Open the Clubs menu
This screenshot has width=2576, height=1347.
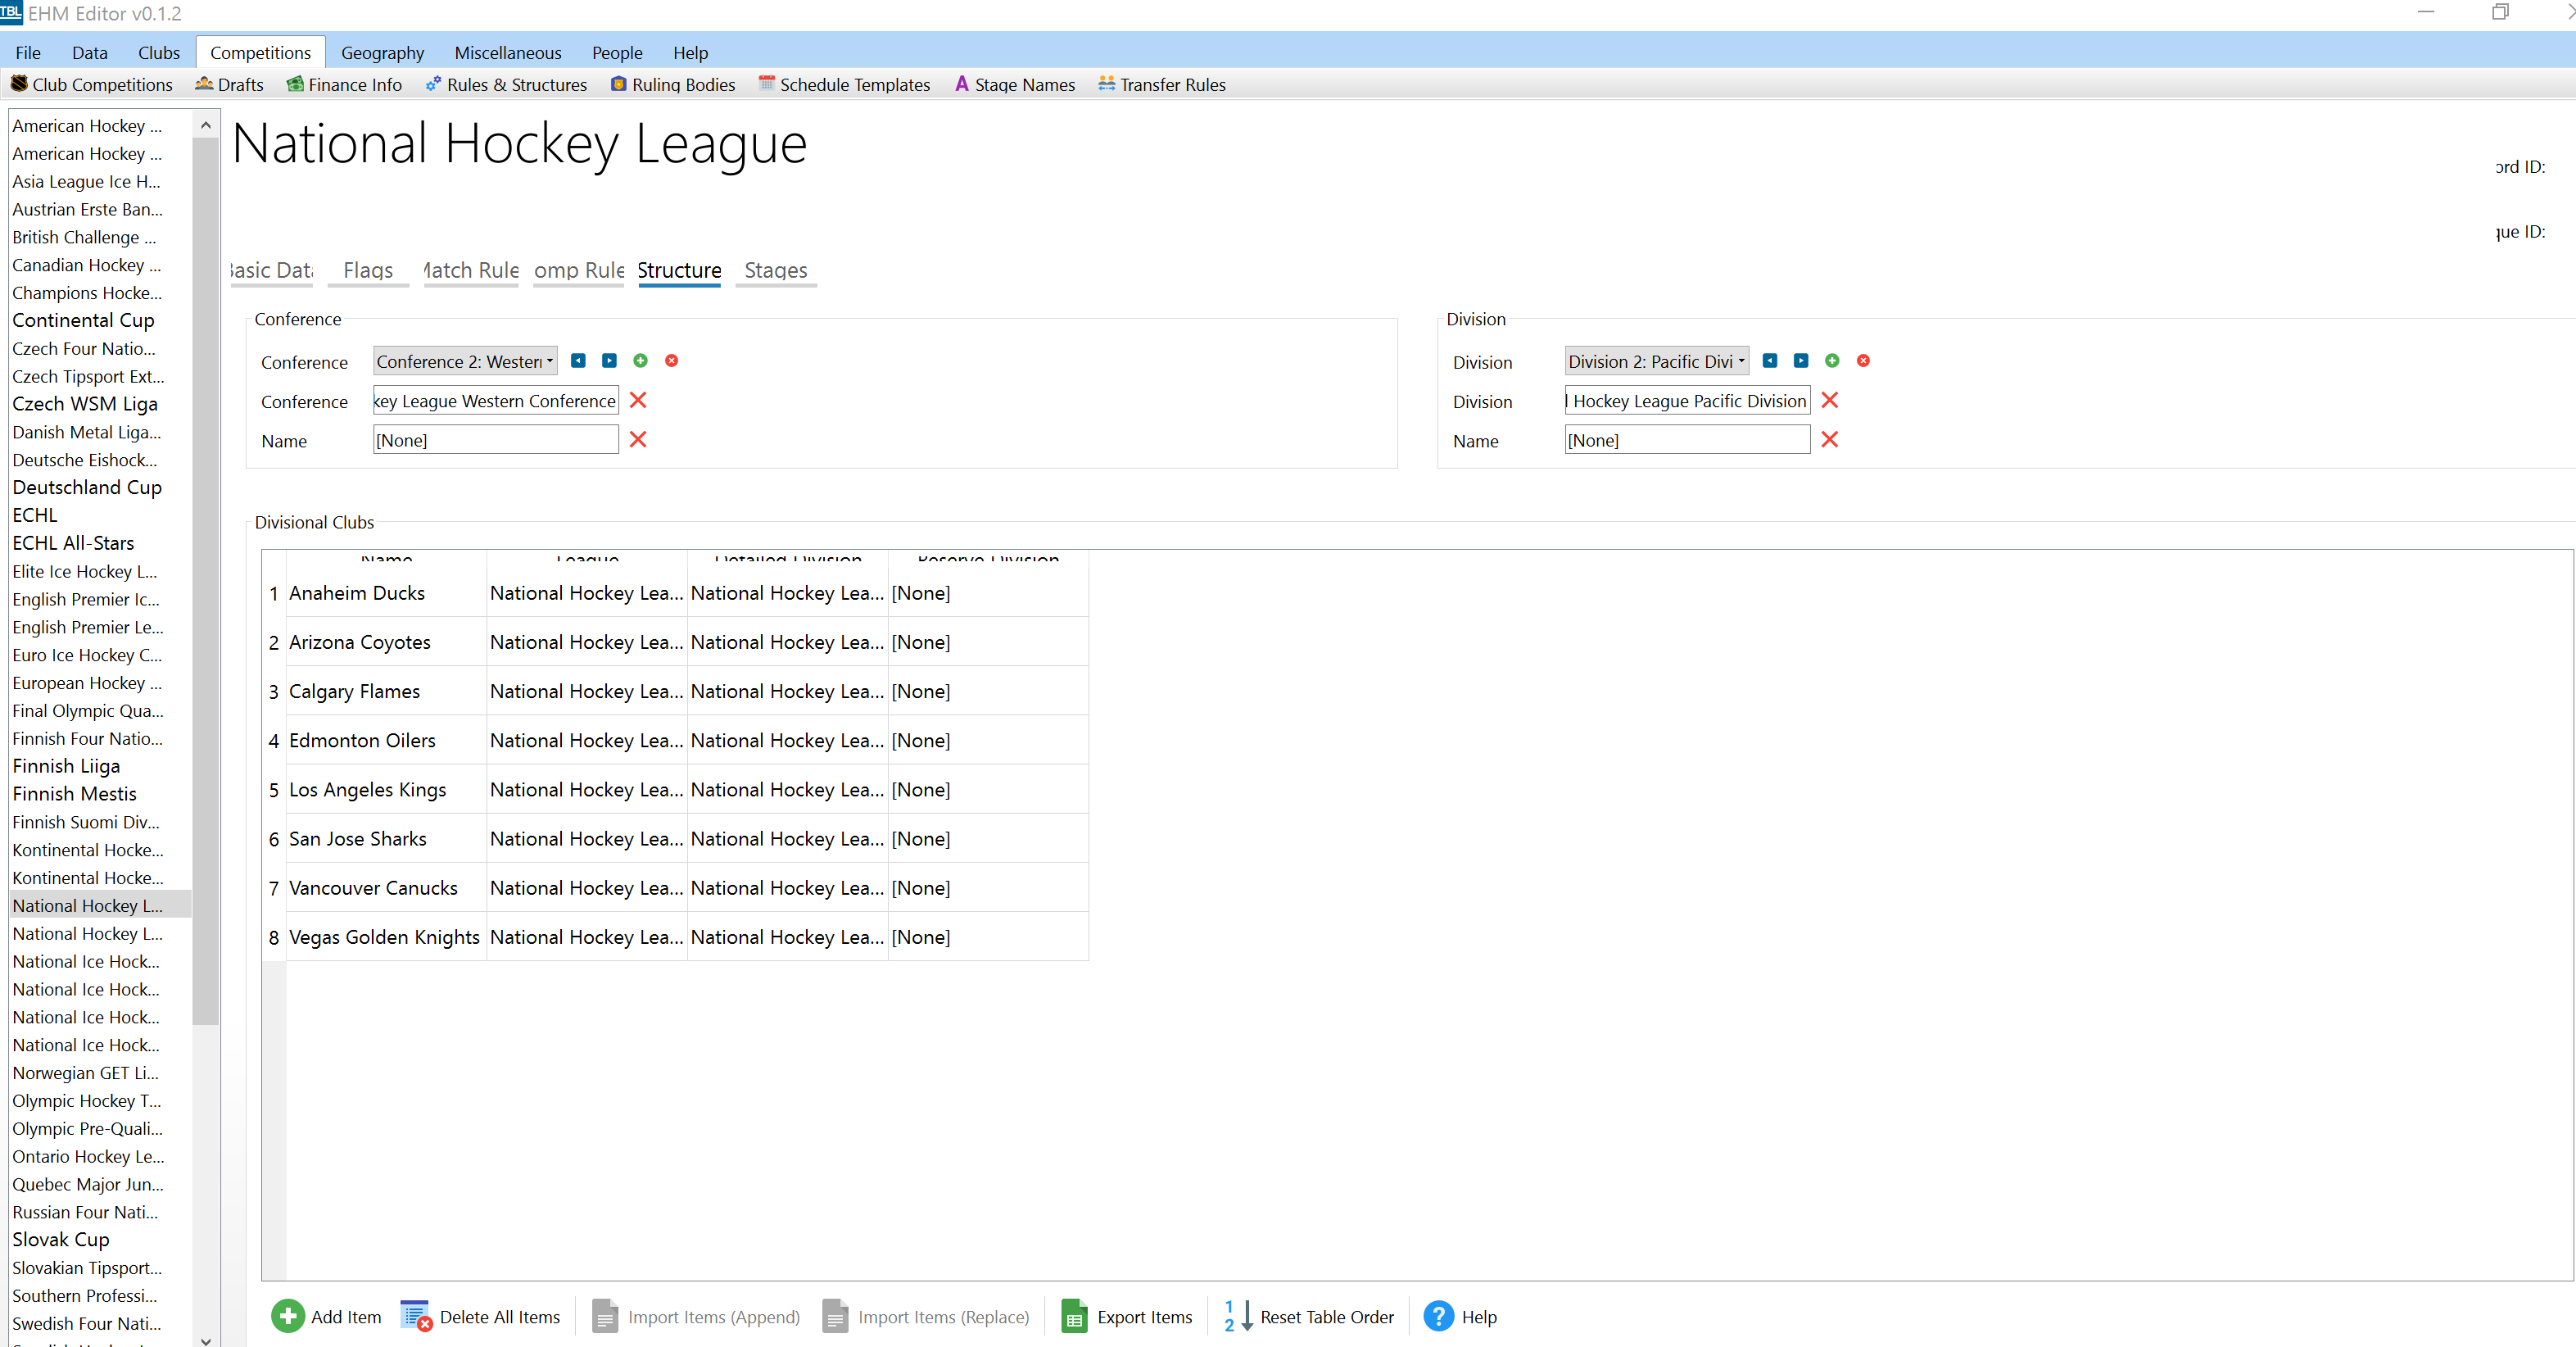coord(159,53)
